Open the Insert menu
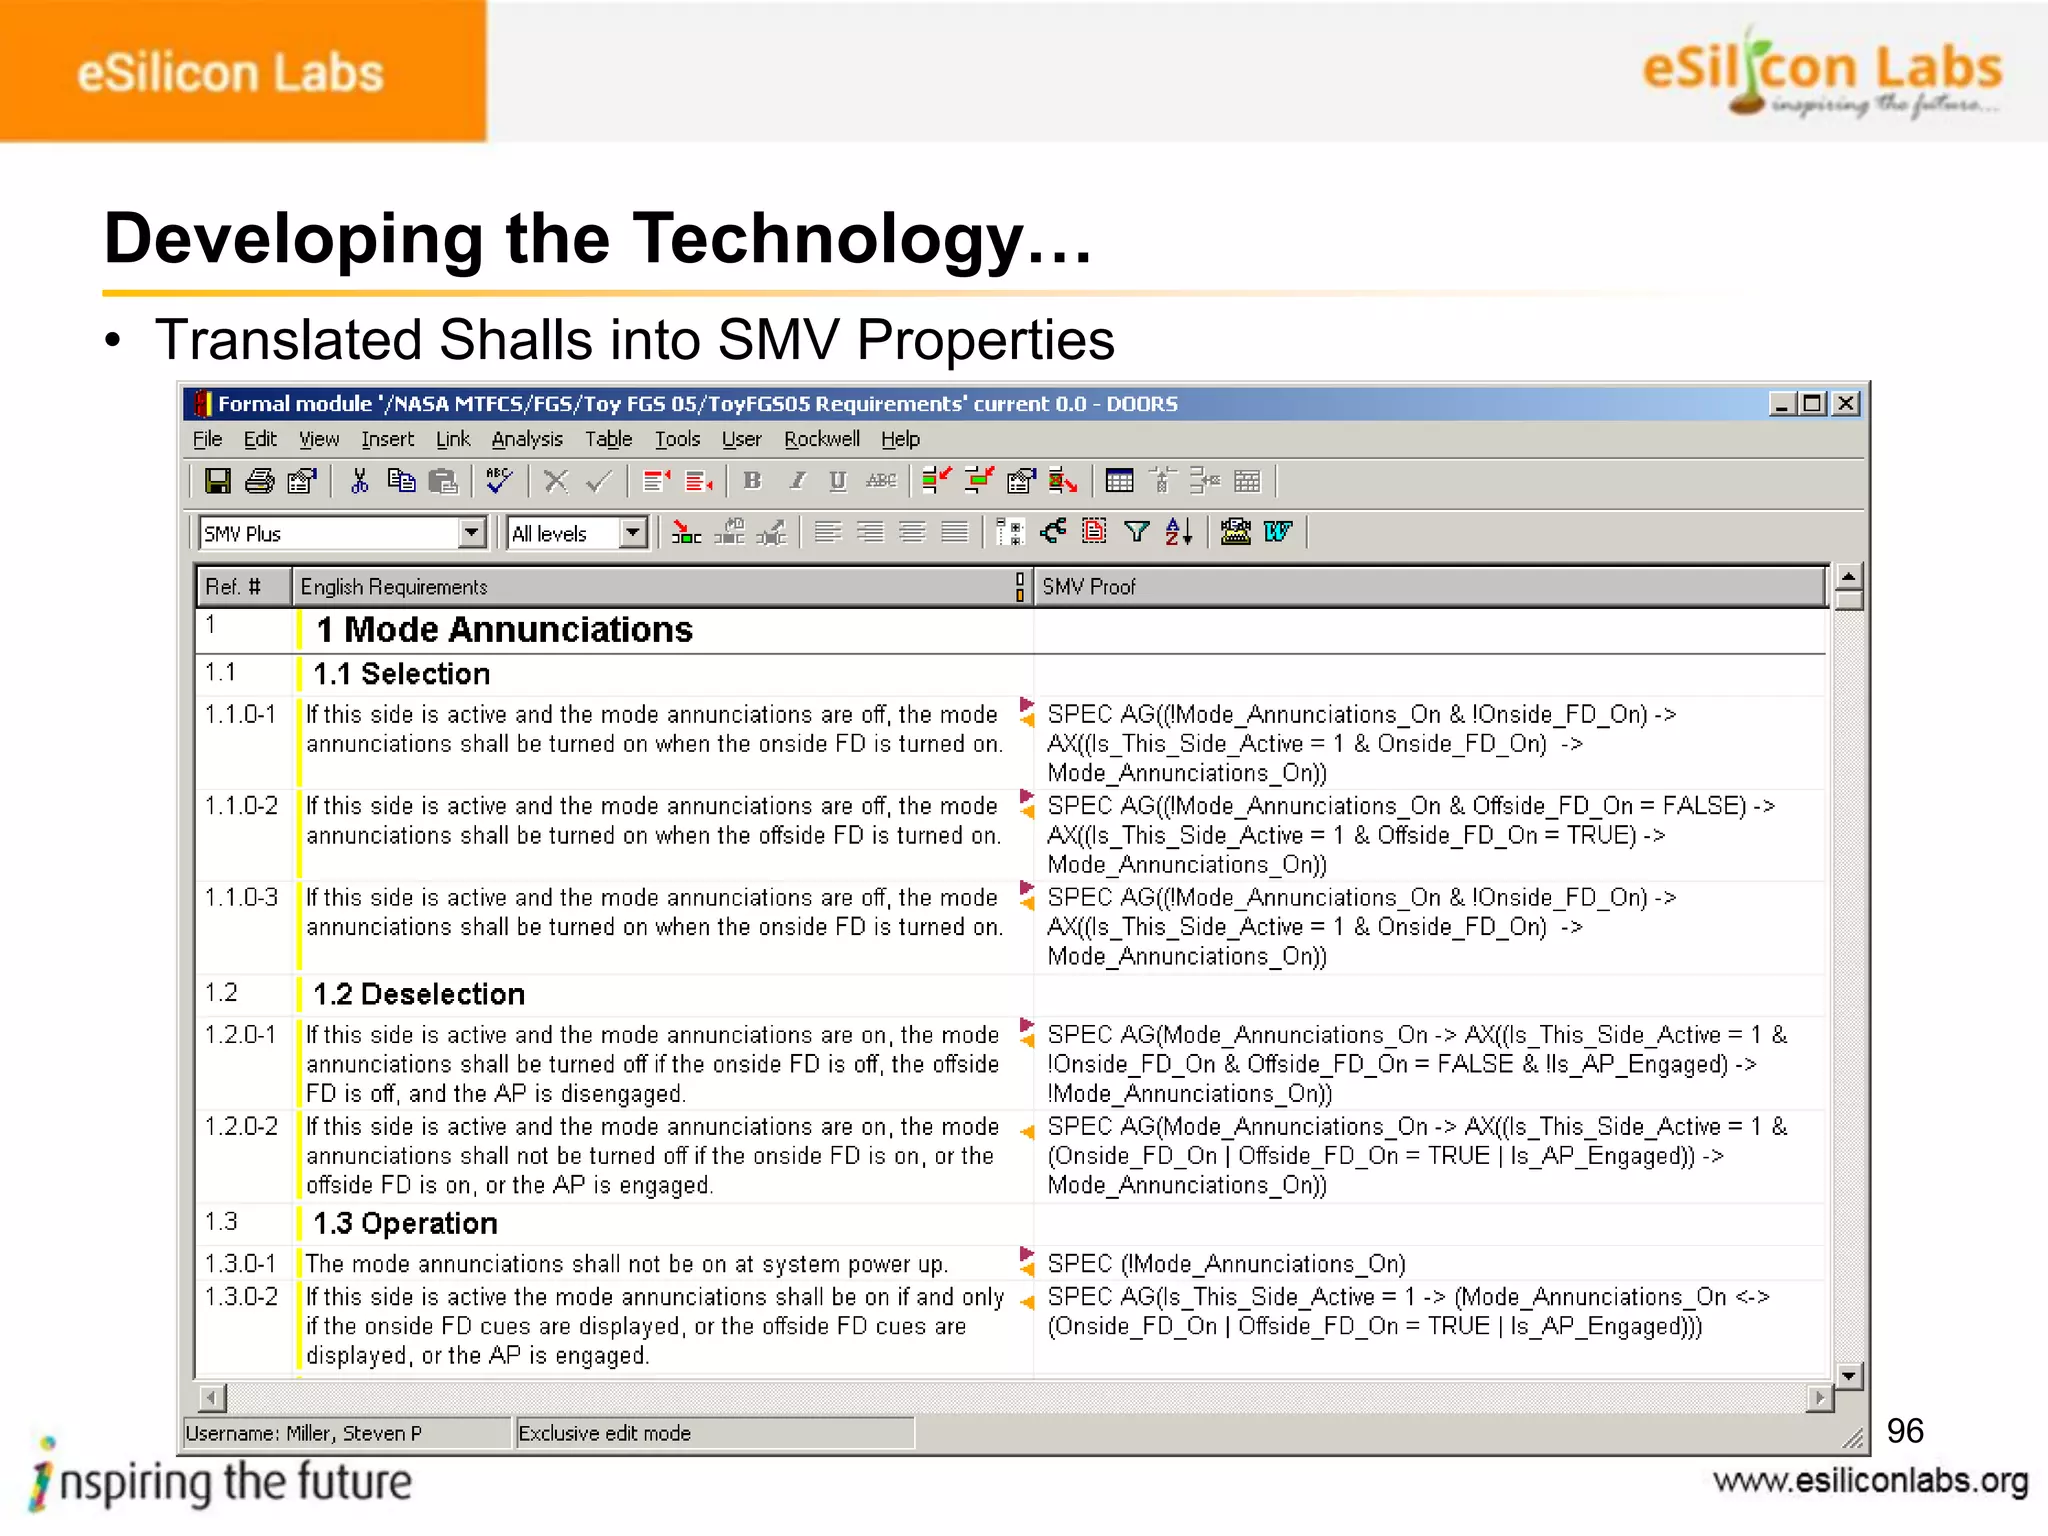The image size is (2048, 1536). pyautogui.click(x=388, y=439)
